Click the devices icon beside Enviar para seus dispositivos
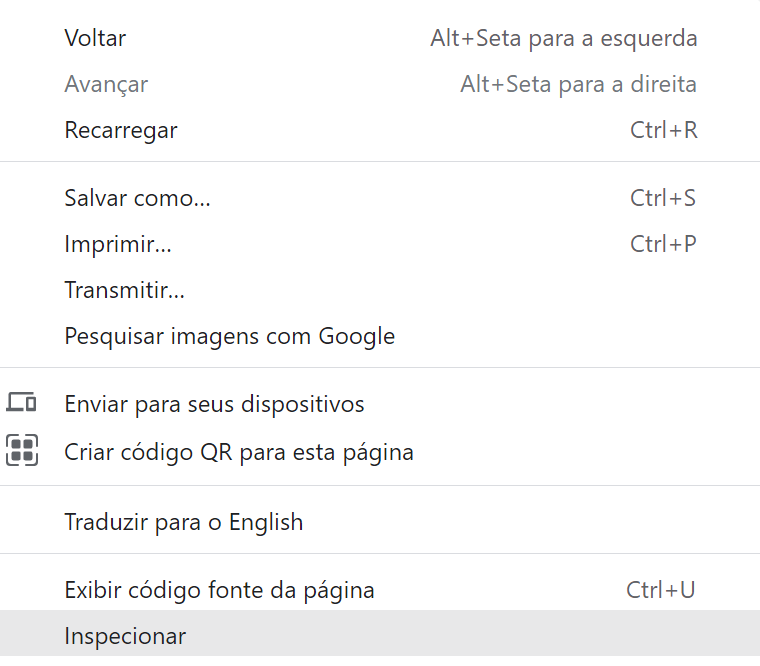760x666 pixels. coord(21,402)
